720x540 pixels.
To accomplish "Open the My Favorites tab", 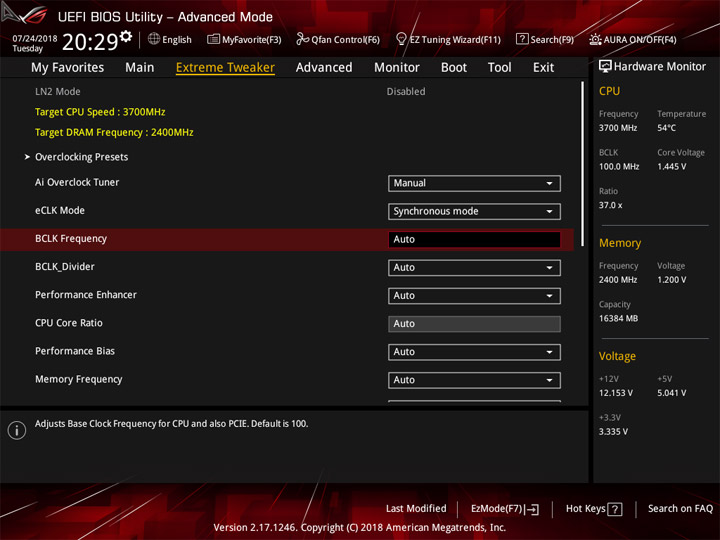I will [68, 68].
